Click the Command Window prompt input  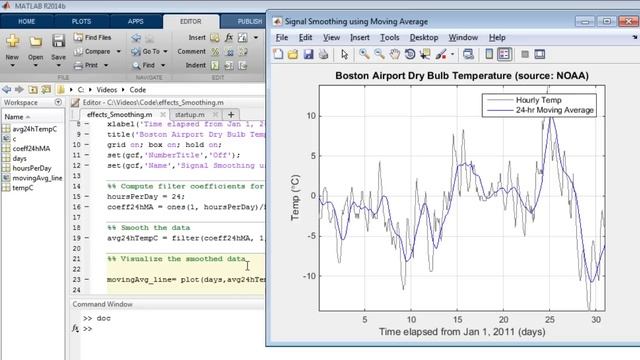pyautogui.click(x=171, y=329)
